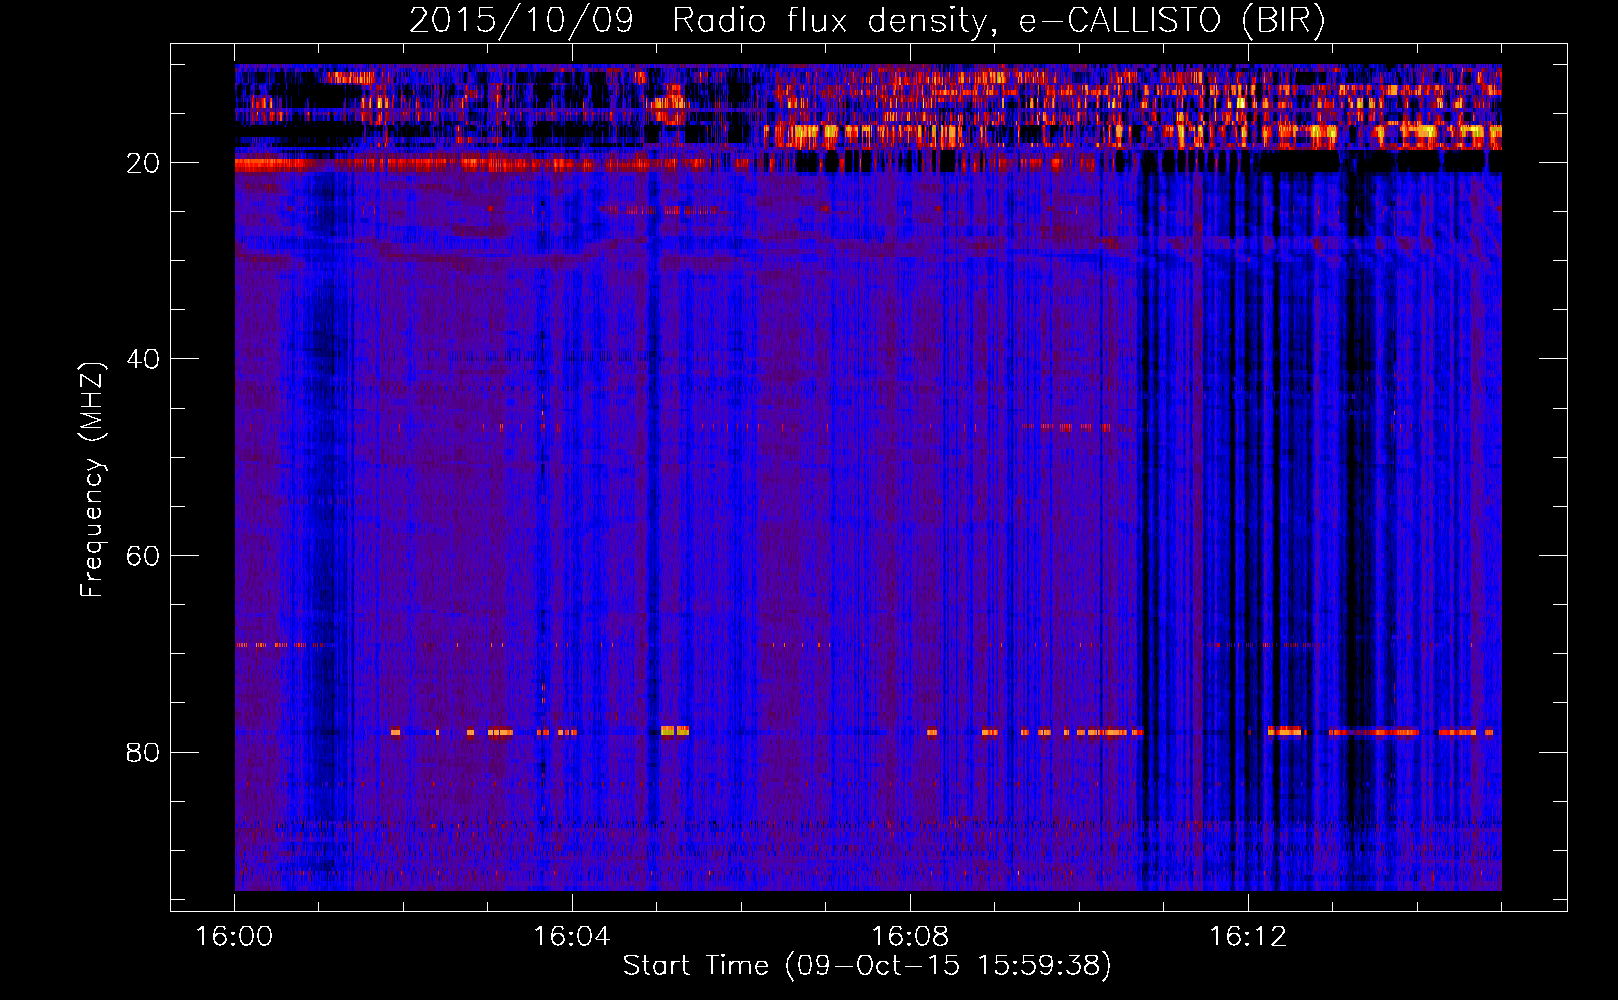Click the 16:04 time tick label
The width and height of the screenshot is (1618, 1000).
coord(572,936)
